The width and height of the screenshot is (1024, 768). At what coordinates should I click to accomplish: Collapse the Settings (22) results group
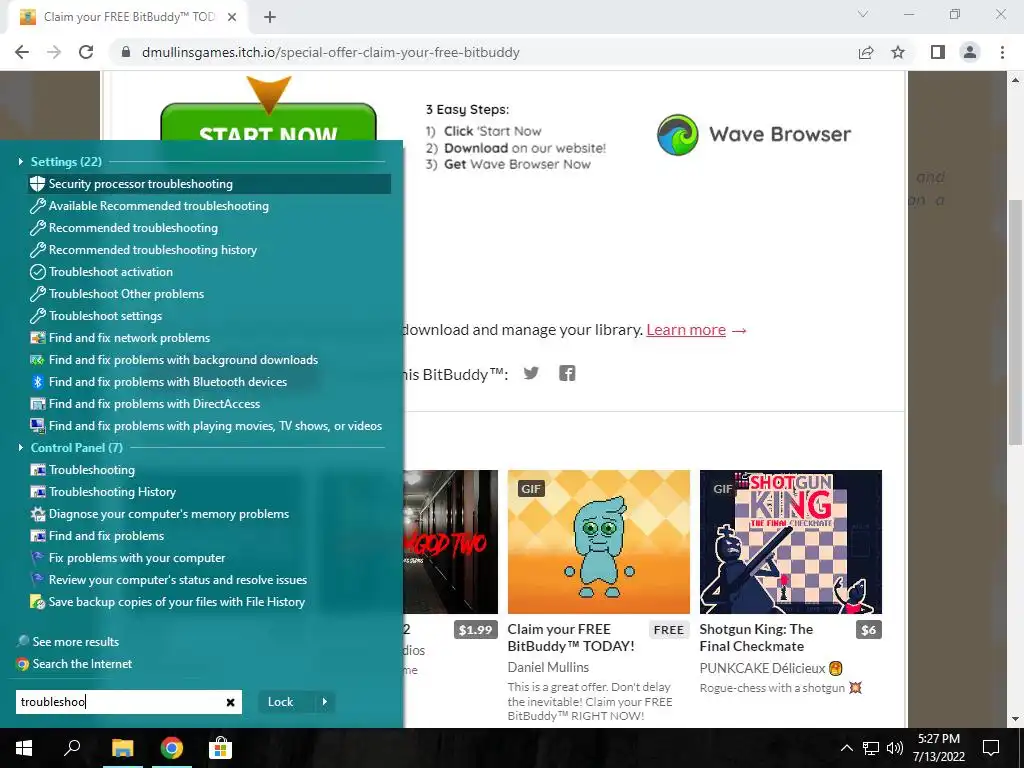[x=20, y=161]
